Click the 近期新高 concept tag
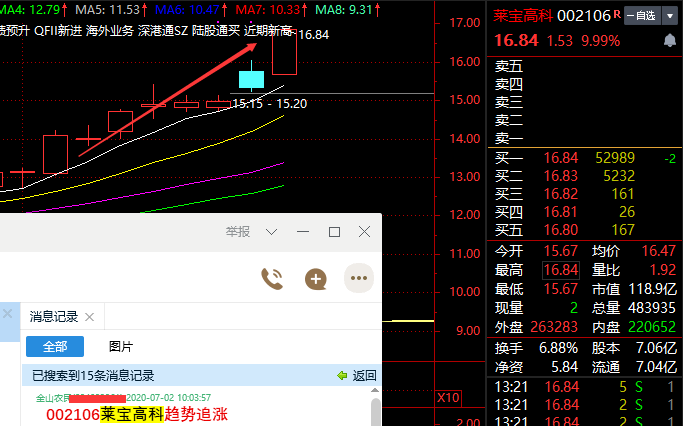Screen dimensions: 683x426 pos(267,31)
